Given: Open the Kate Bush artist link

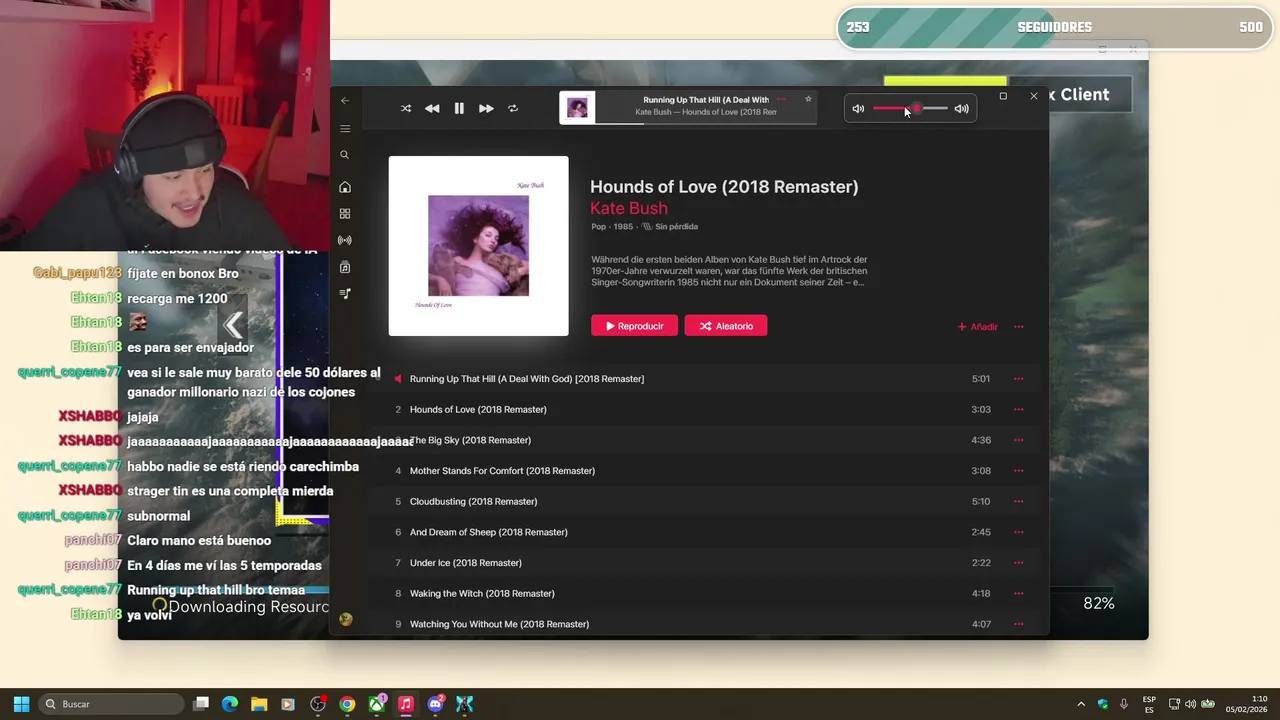Looking at the screenshot, I should tap(629, 208).
